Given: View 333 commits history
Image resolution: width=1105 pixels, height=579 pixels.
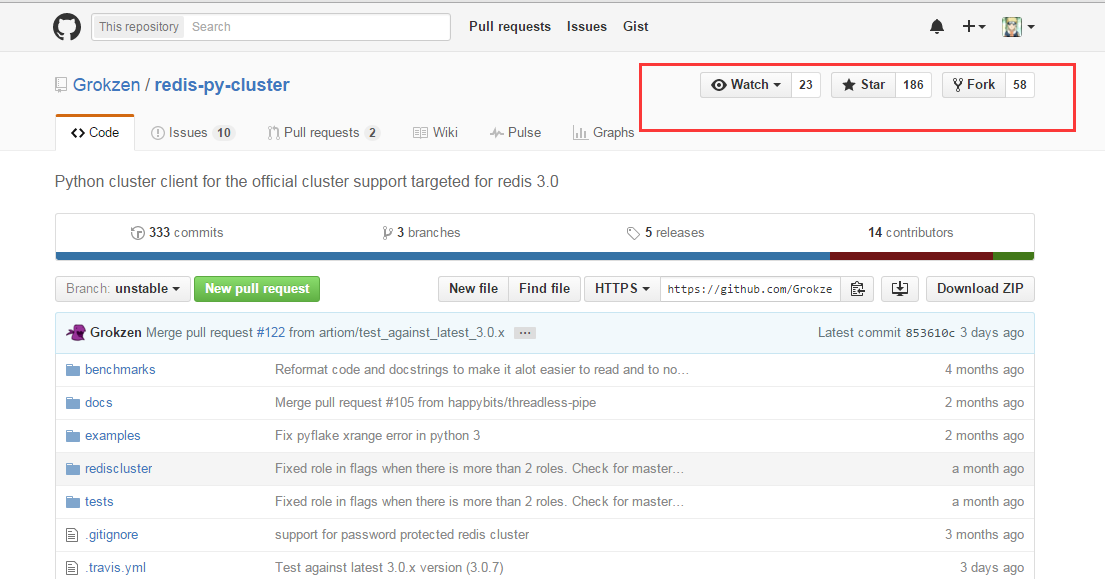Looking at the screenshot, I should pyautogui.click(x=177, y=232).
